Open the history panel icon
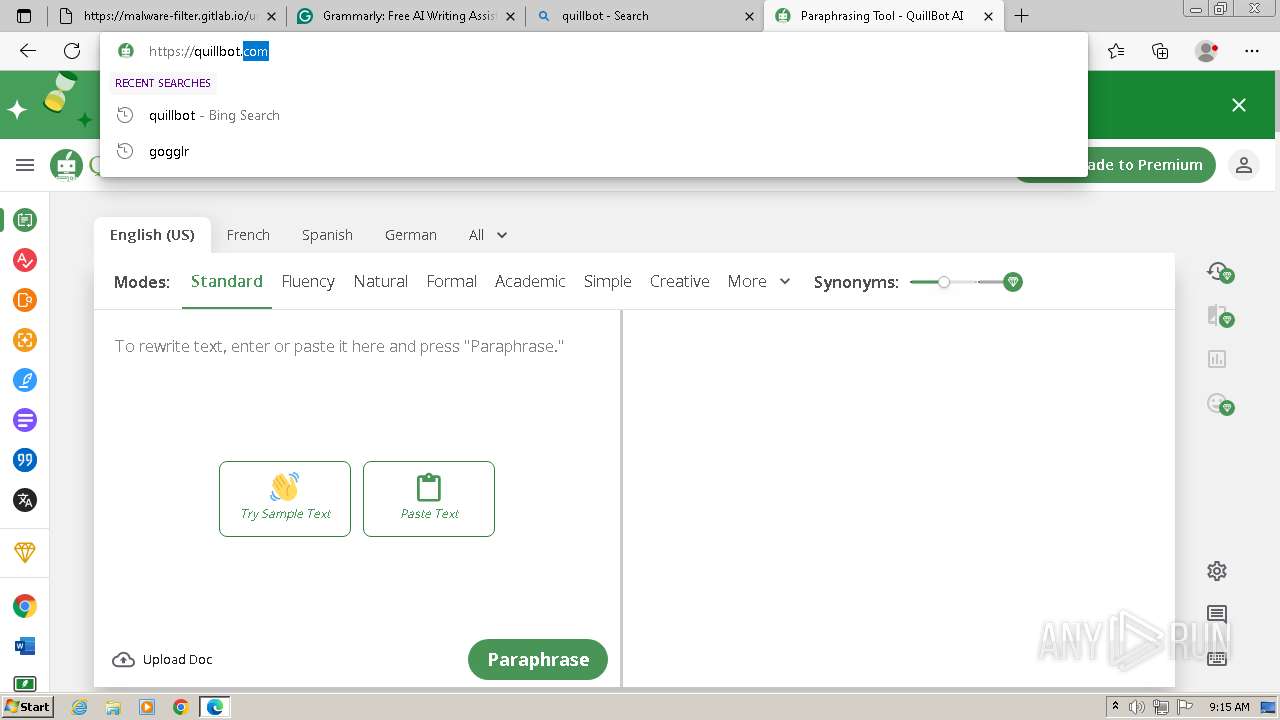This screenshot has height=720, width=1280. point(1219,272)
